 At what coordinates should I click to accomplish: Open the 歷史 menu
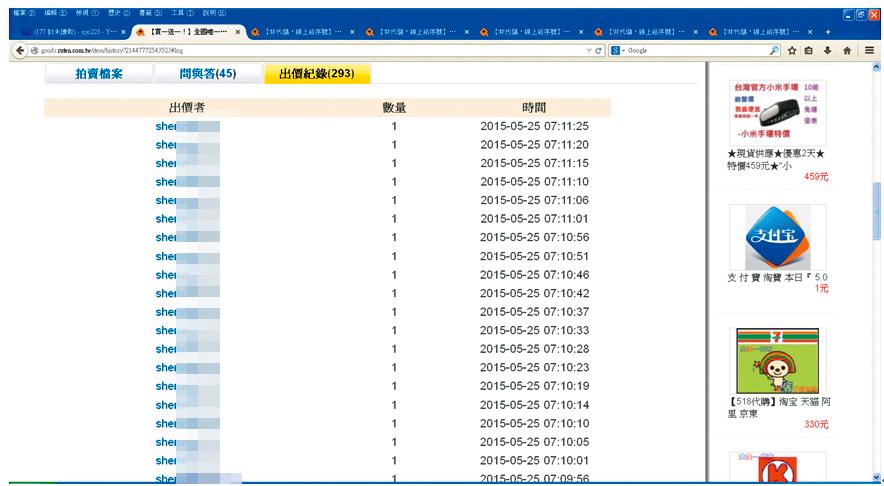(x=119, y=12)
